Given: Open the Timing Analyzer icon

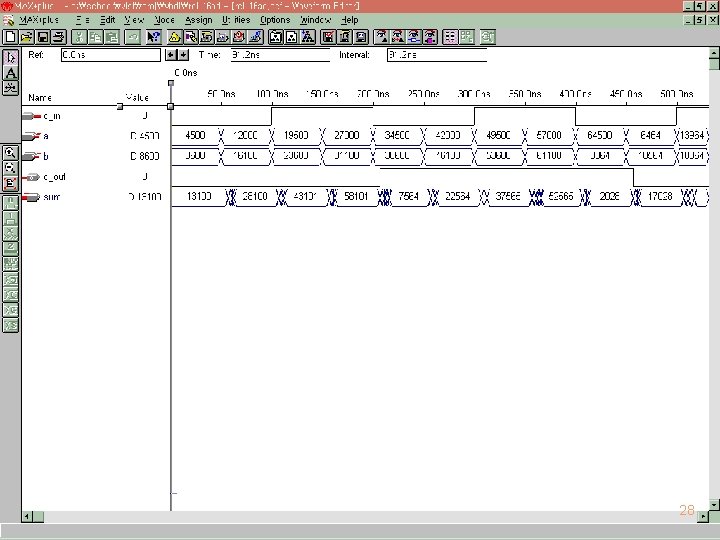Looking at the screenshot, I should [239, 37].
